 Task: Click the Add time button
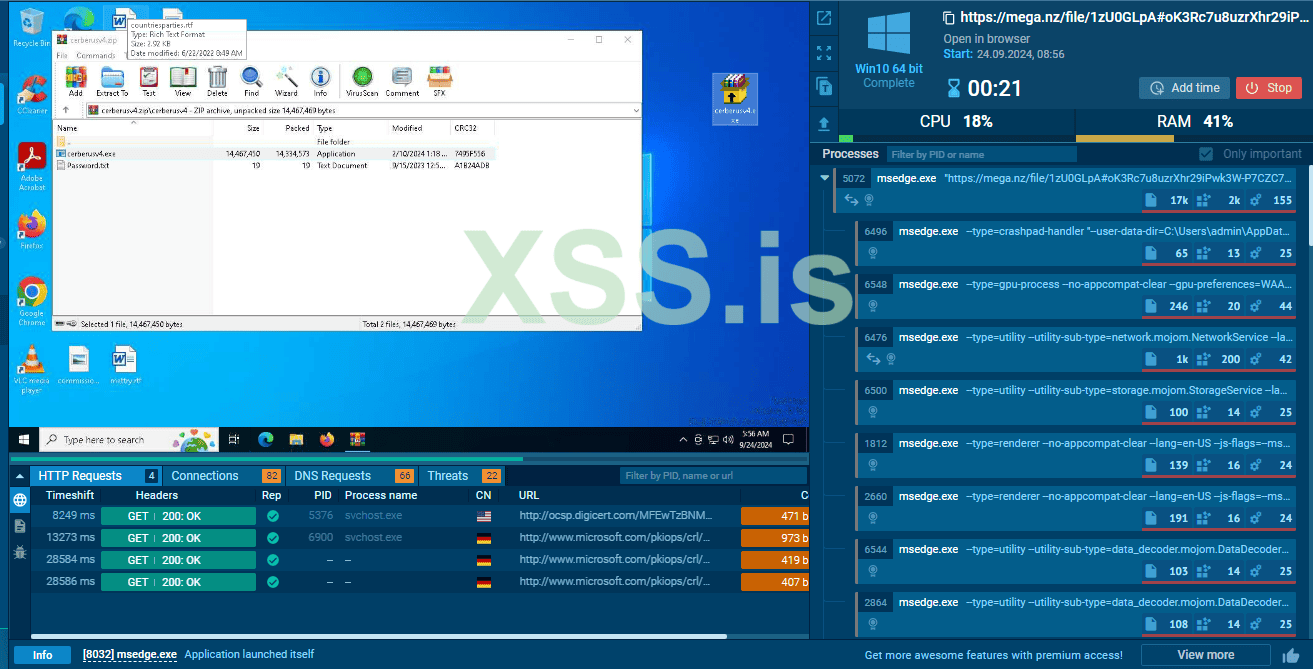(1184, 88)
